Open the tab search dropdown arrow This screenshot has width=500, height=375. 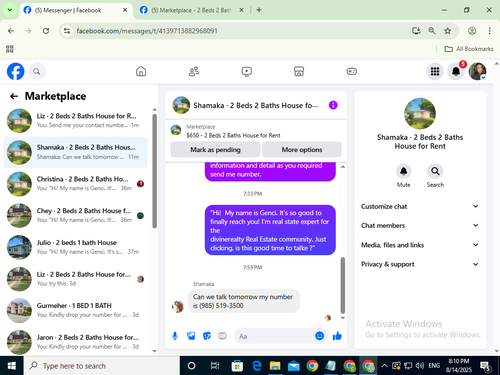(10, 10)
